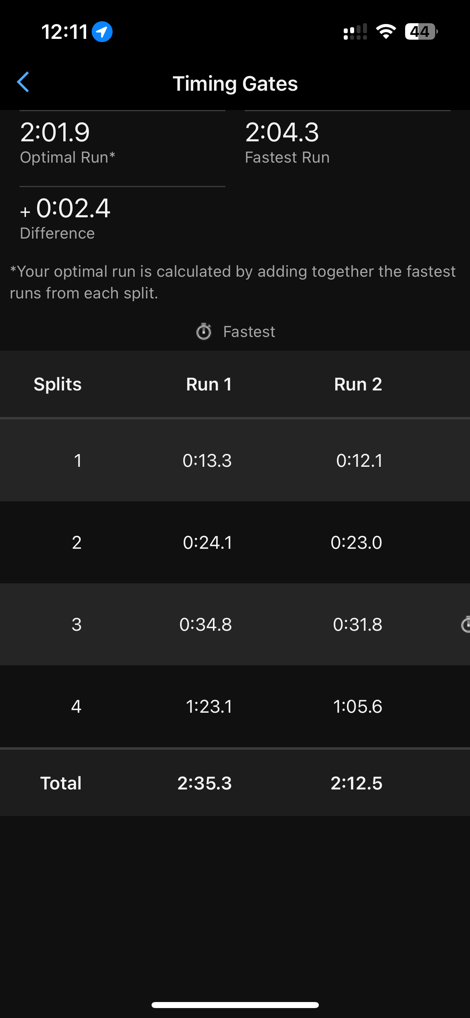The width and height of the screenshot is (470, 1018).
Task: Tap the Run 2 total 2:12.5
Action: click(x=356, y=783)
